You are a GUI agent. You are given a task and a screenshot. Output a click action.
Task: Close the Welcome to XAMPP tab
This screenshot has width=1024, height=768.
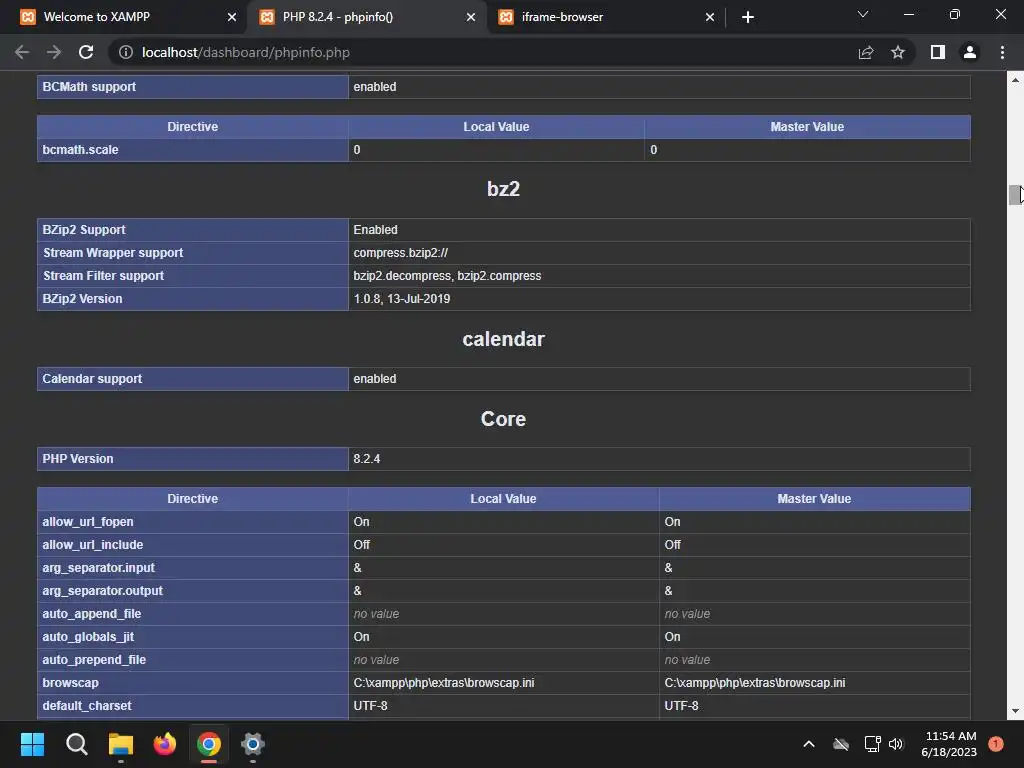click(x=232, y=17)
